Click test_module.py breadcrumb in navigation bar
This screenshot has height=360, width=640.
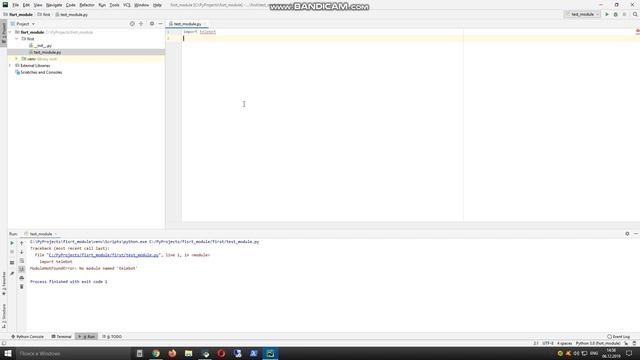(x=71, y=14)
